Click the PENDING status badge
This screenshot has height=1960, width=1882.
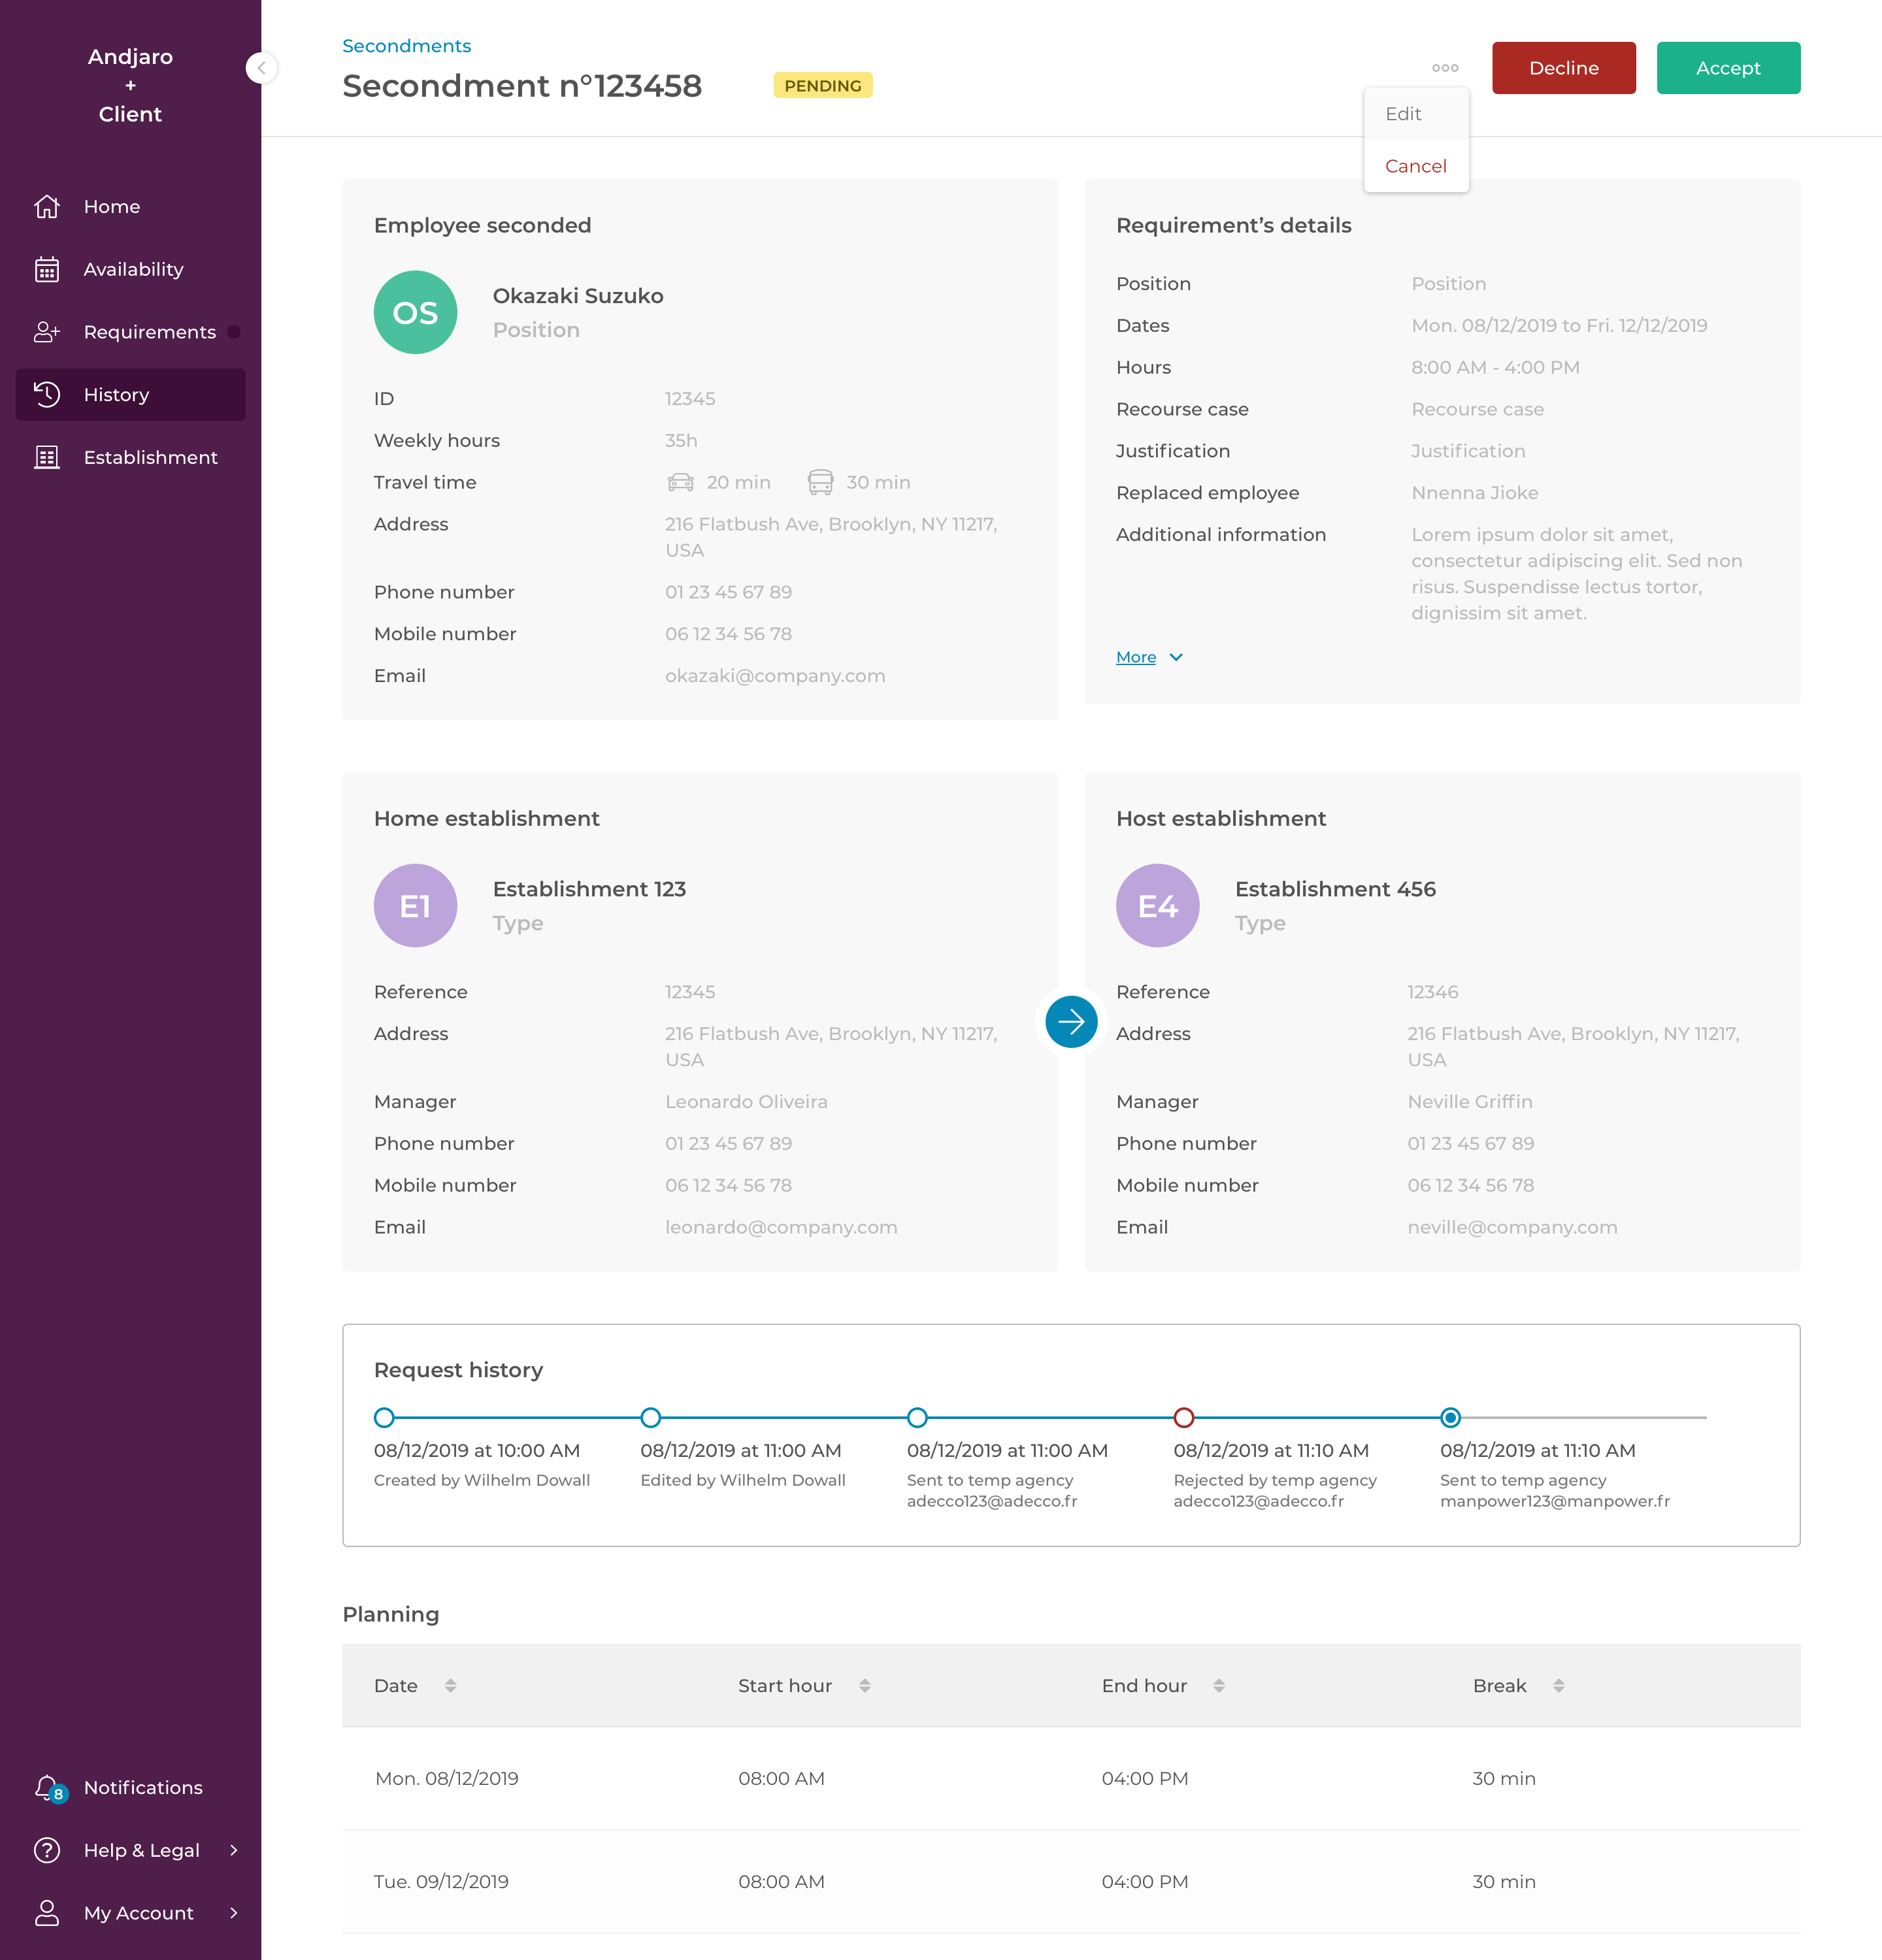tap(823, 85)
